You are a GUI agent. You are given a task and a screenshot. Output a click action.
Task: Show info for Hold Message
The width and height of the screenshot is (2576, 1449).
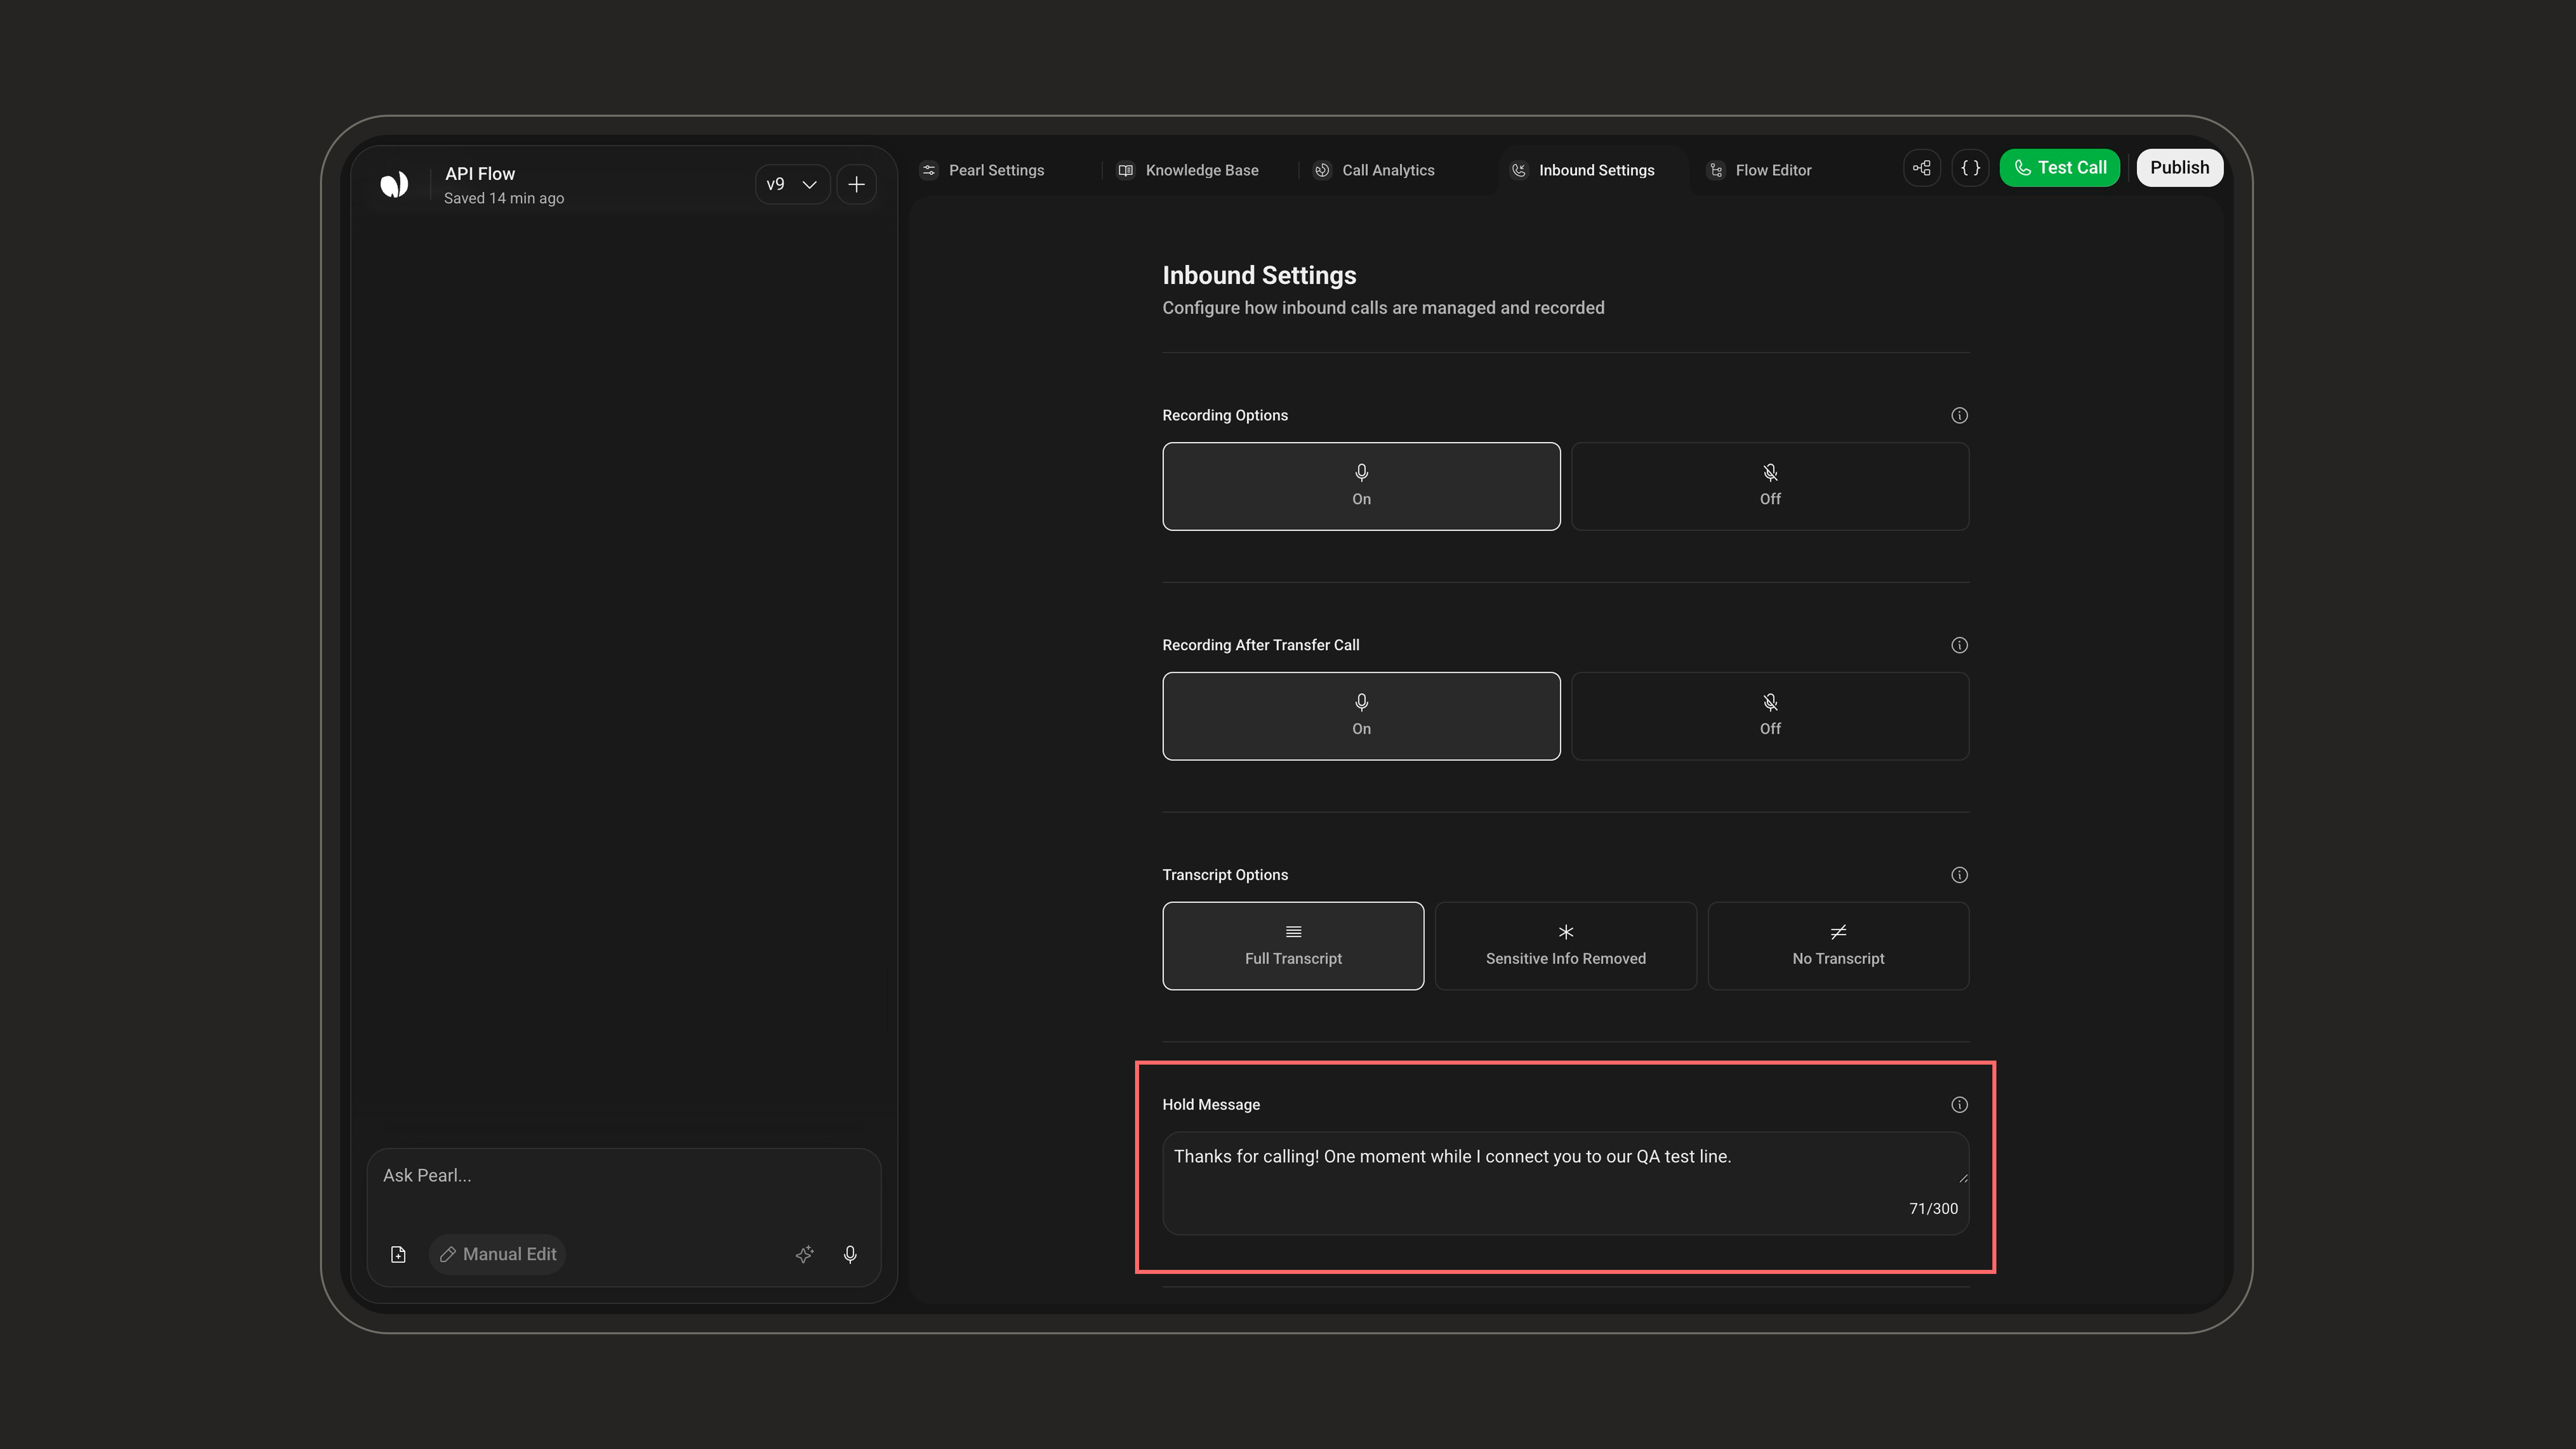pos(1959,1105)
